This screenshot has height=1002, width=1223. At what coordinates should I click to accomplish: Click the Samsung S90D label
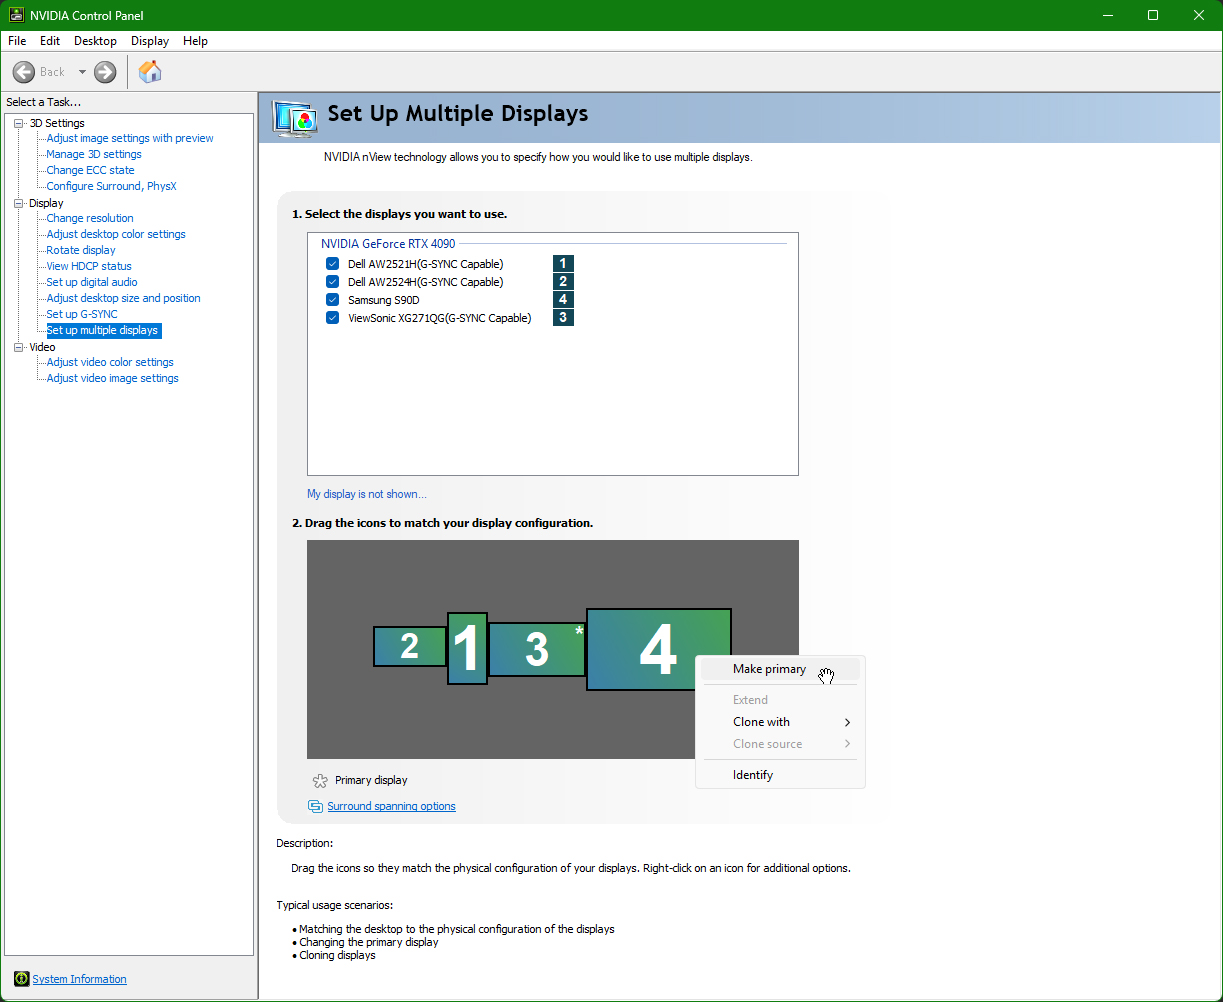[384, 300]
